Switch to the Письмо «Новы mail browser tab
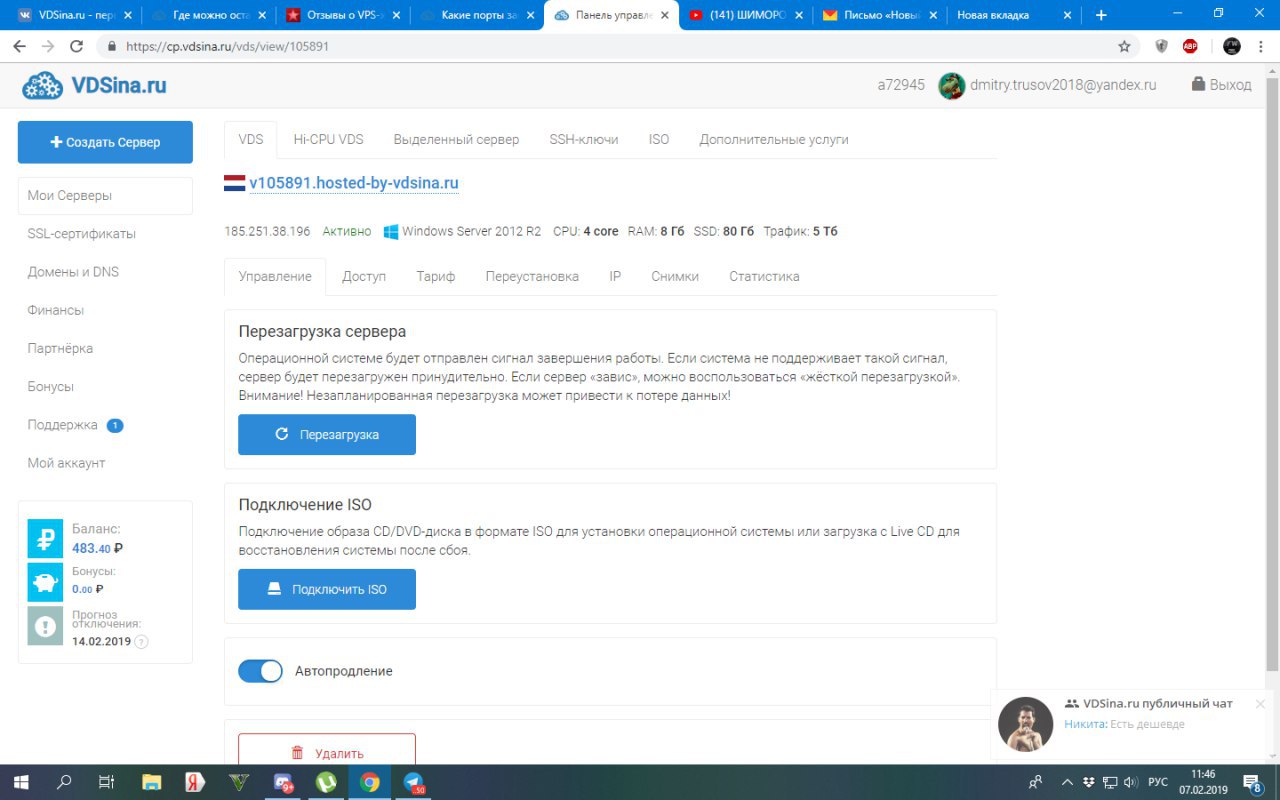 click(x=880, y=15)
